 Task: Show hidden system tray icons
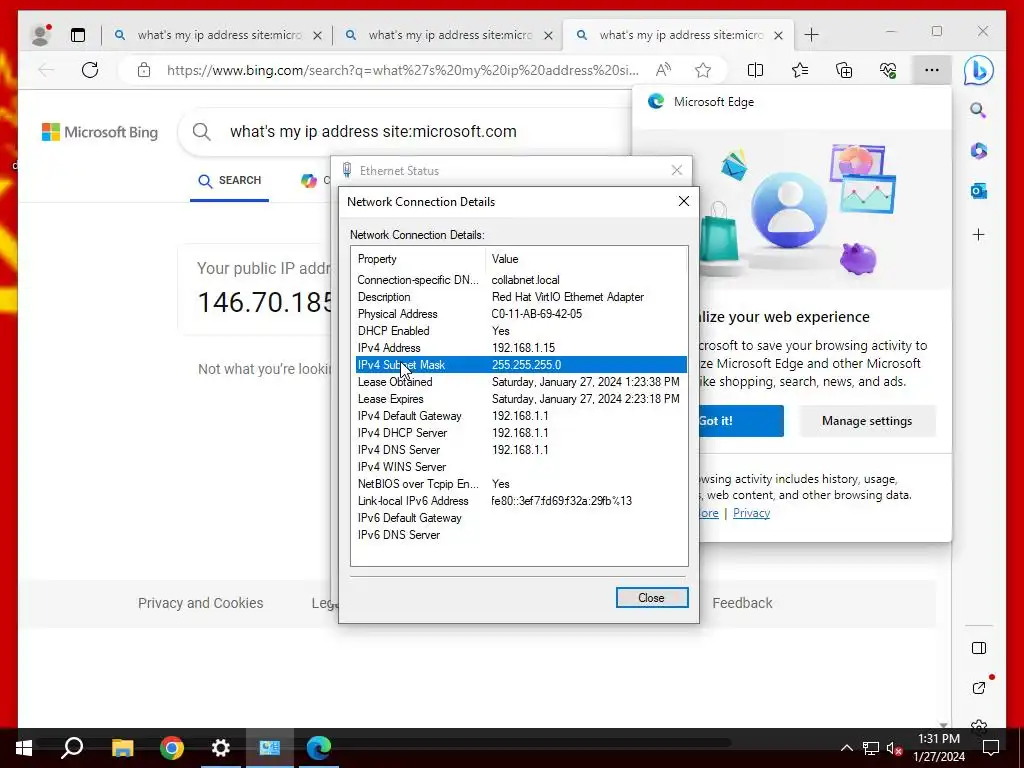pos(846,748)
